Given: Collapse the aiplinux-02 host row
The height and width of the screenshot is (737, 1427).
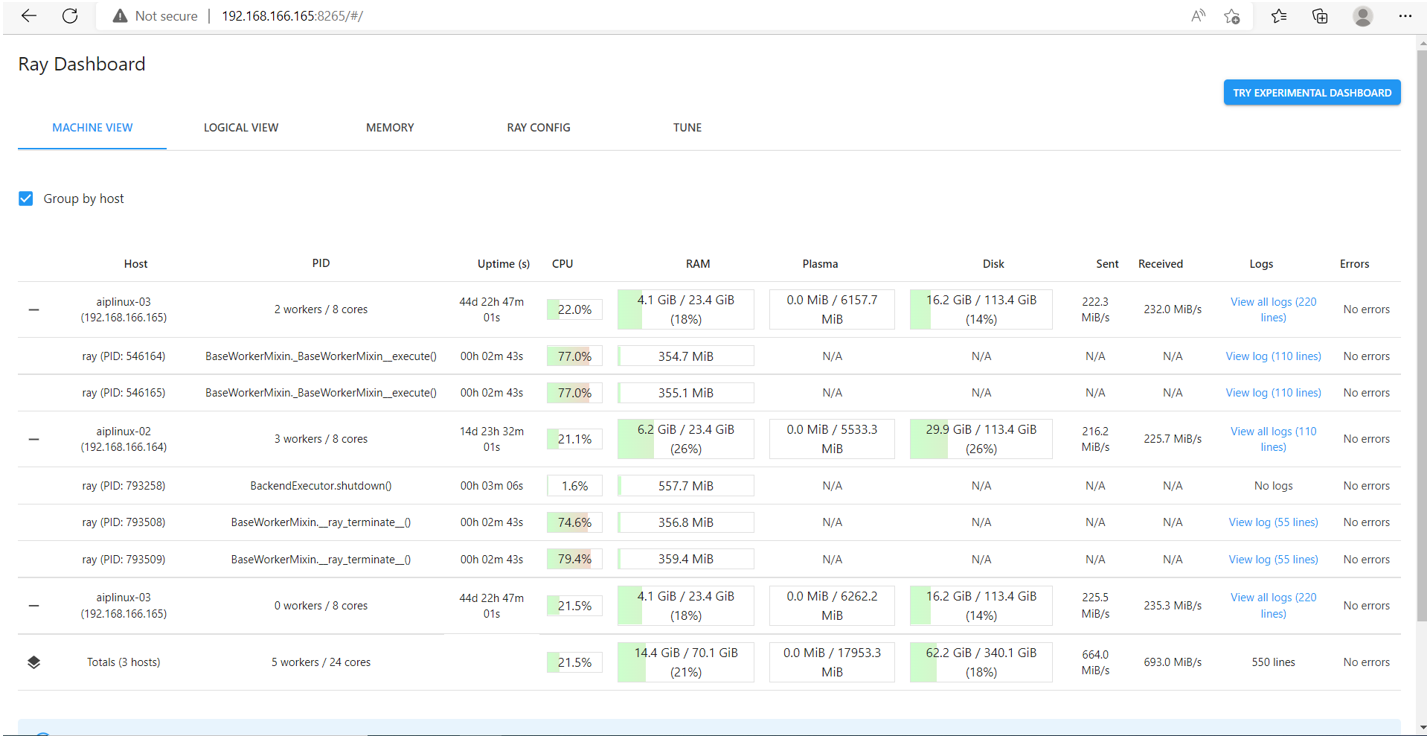Looking at the screenshot, I should coord(34,439).
